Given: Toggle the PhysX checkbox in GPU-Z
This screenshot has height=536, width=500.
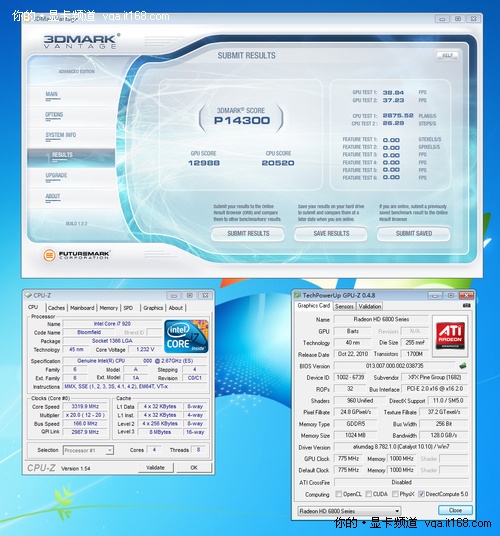Looking at the screenshot, I should 395,494.
